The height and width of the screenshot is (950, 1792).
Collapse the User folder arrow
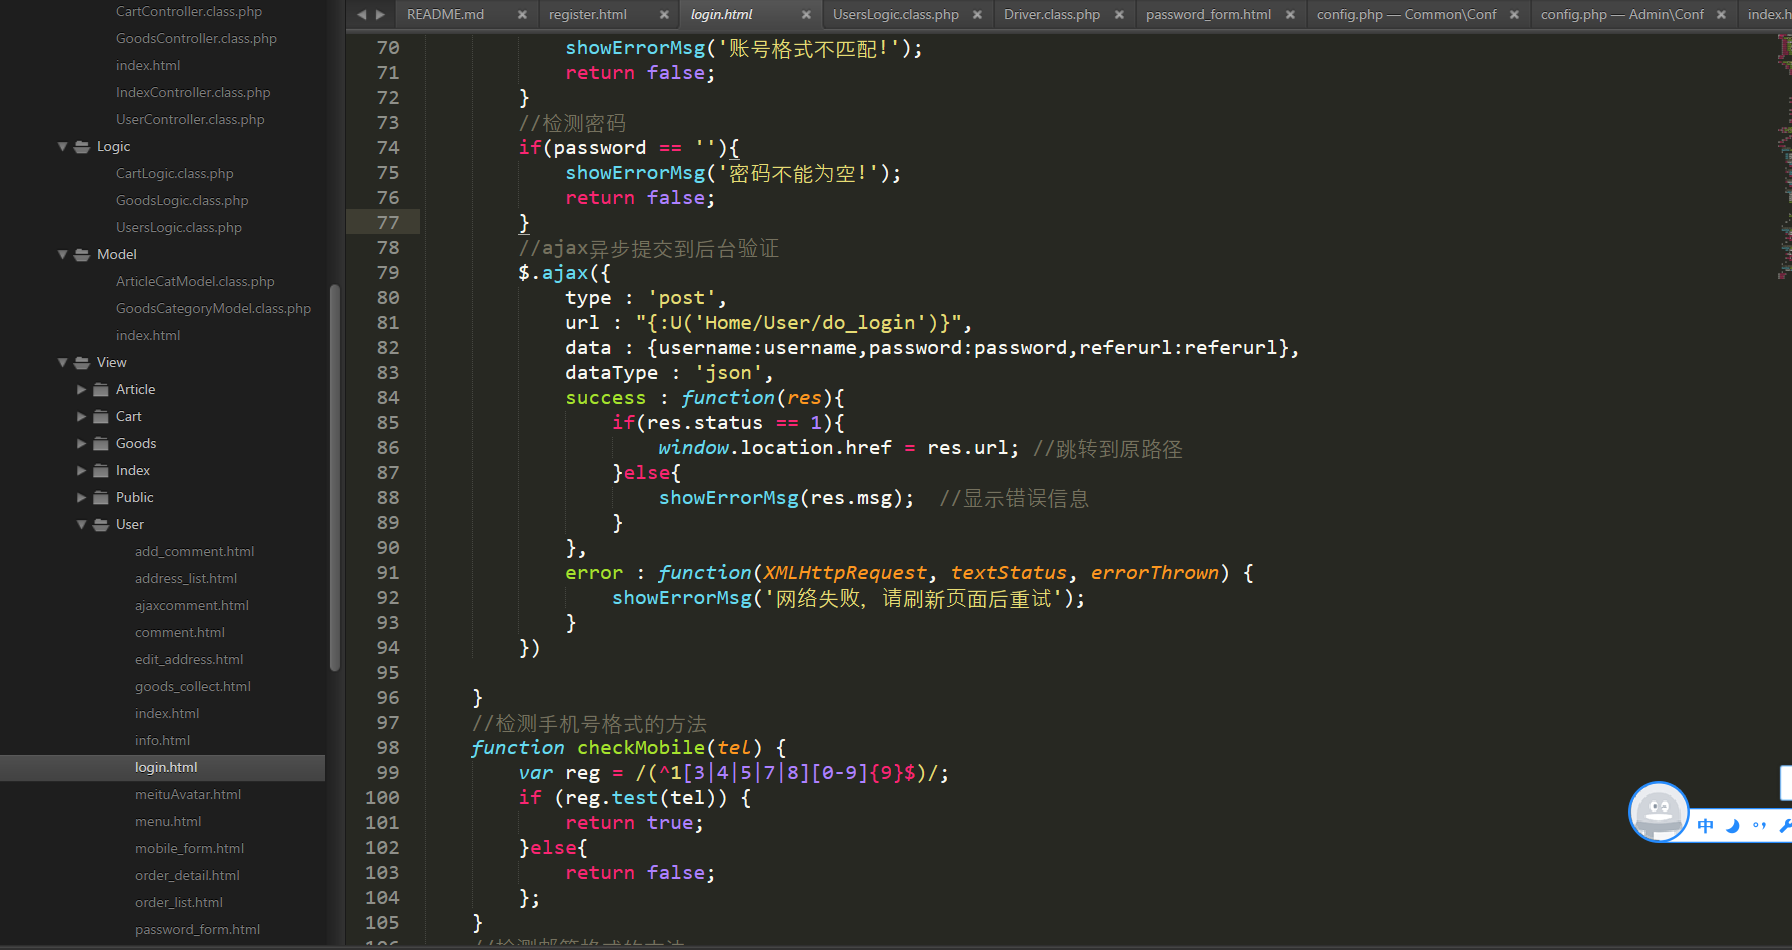click(x=82, y=524)
